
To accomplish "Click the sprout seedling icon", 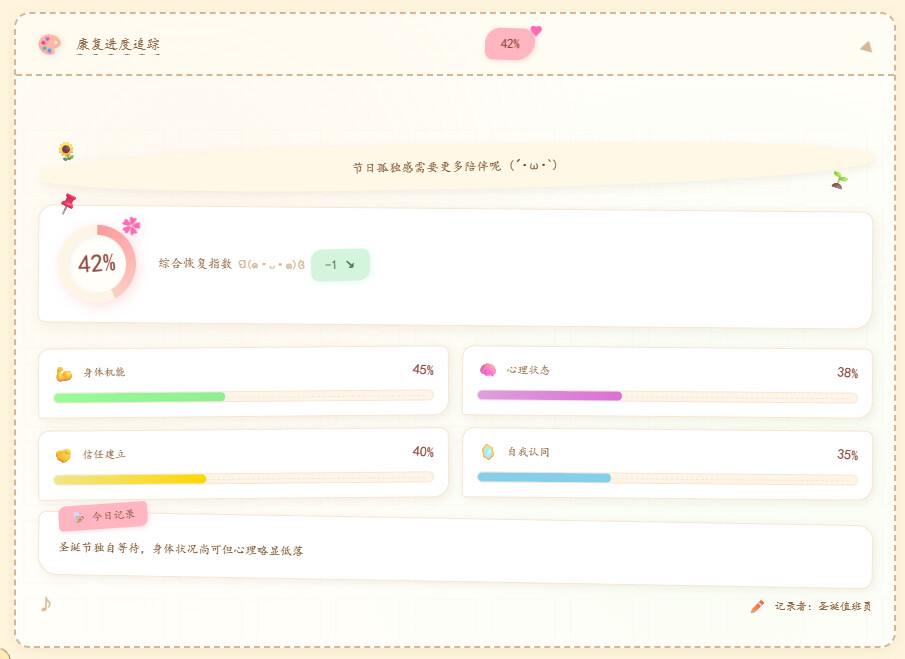I will 839,180.
